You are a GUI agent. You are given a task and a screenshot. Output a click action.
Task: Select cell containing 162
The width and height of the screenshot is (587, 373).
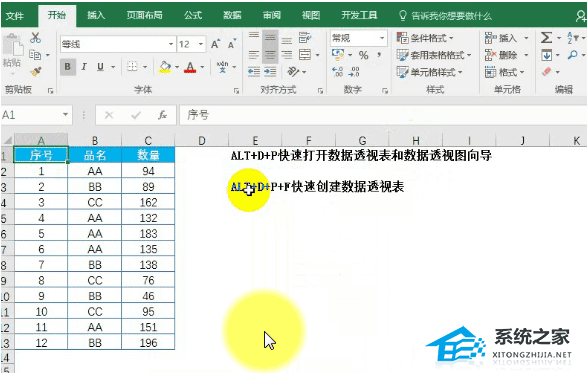148,202
